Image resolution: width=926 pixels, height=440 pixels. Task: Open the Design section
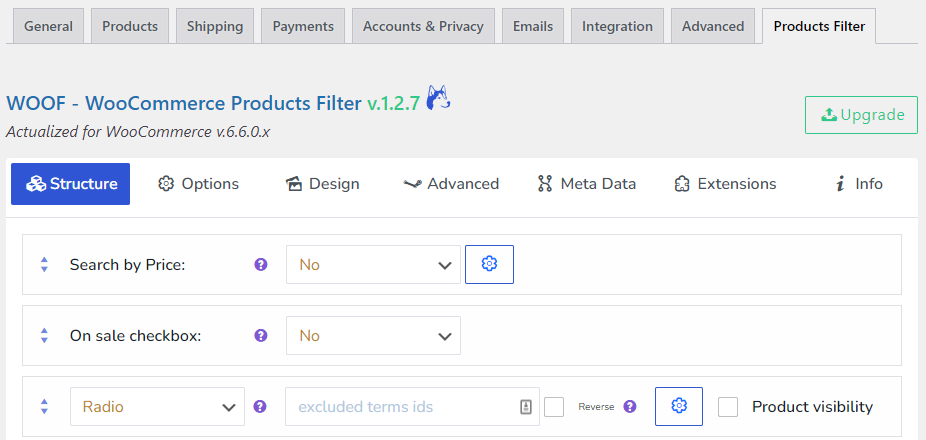[x=322, y=184]
